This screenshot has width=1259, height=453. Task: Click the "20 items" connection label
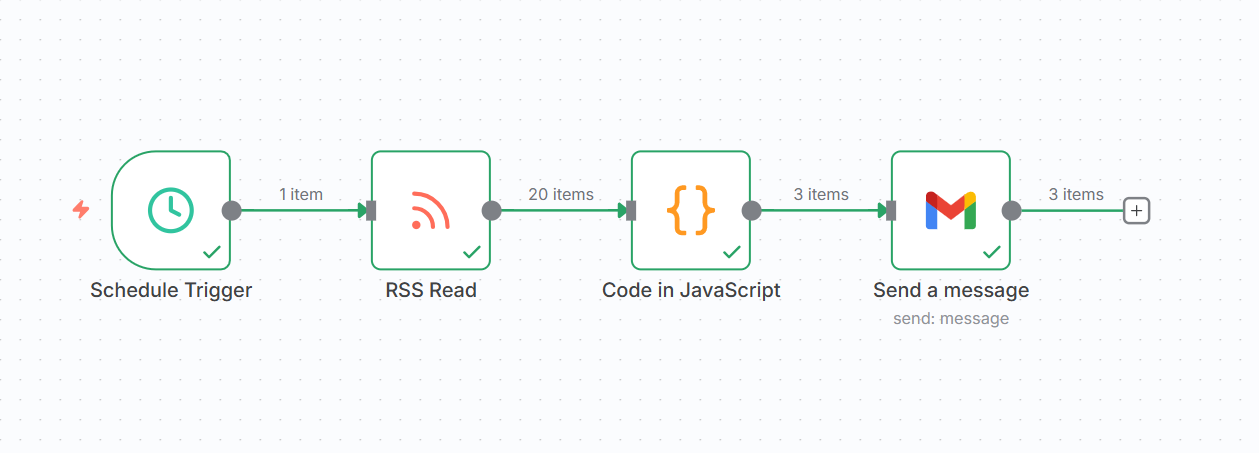coord(561,194)
